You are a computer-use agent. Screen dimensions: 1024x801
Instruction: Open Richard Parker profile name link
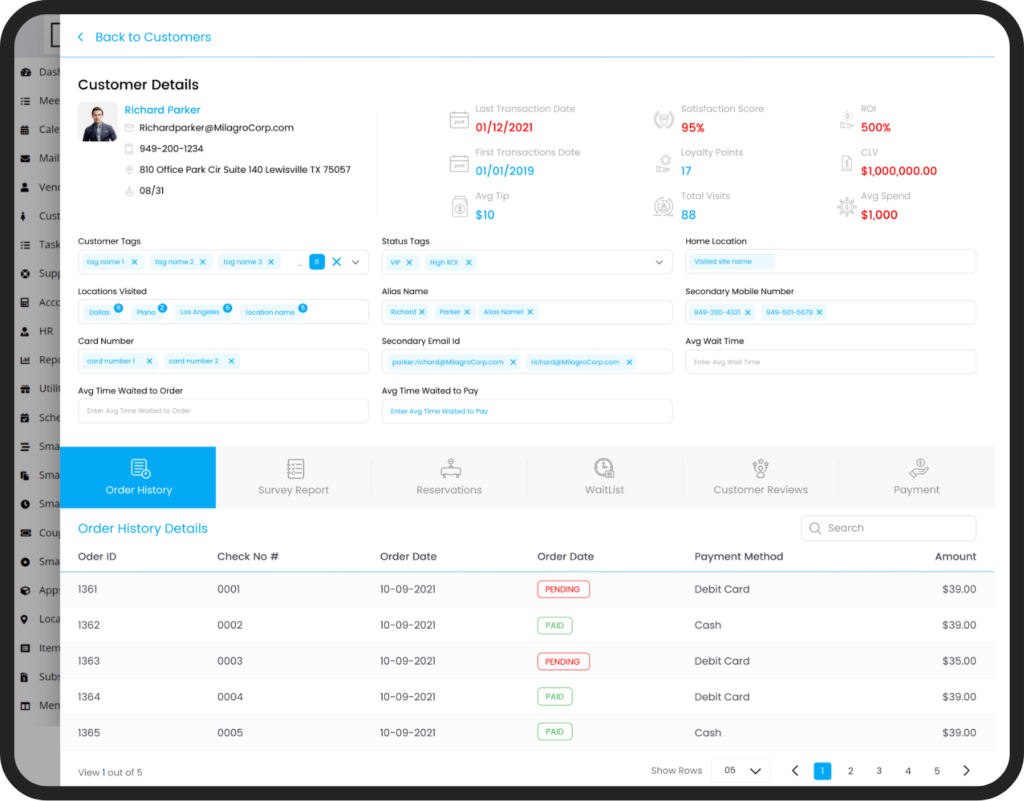click(x=162, y=110)
